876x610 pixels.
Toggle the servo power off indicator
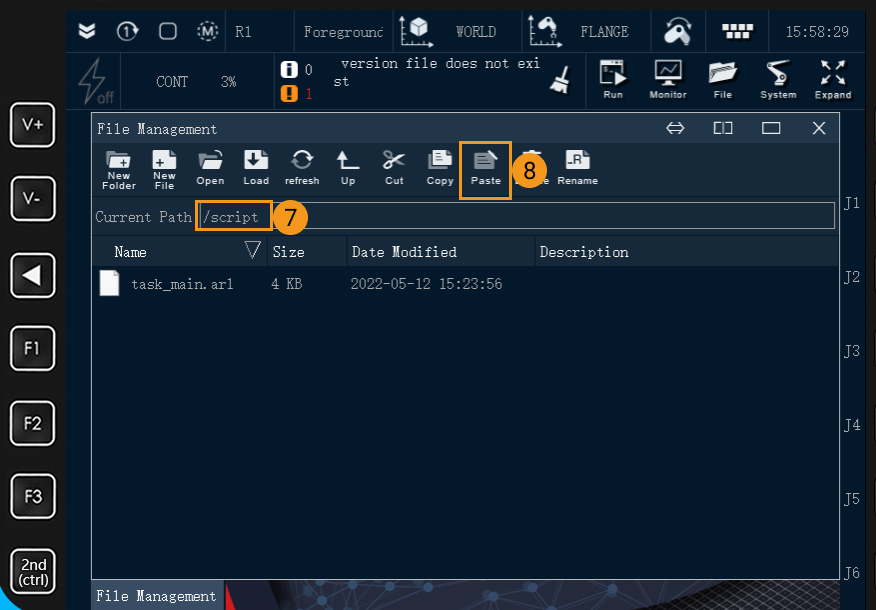pyautogui.click(x=91, y=80)
